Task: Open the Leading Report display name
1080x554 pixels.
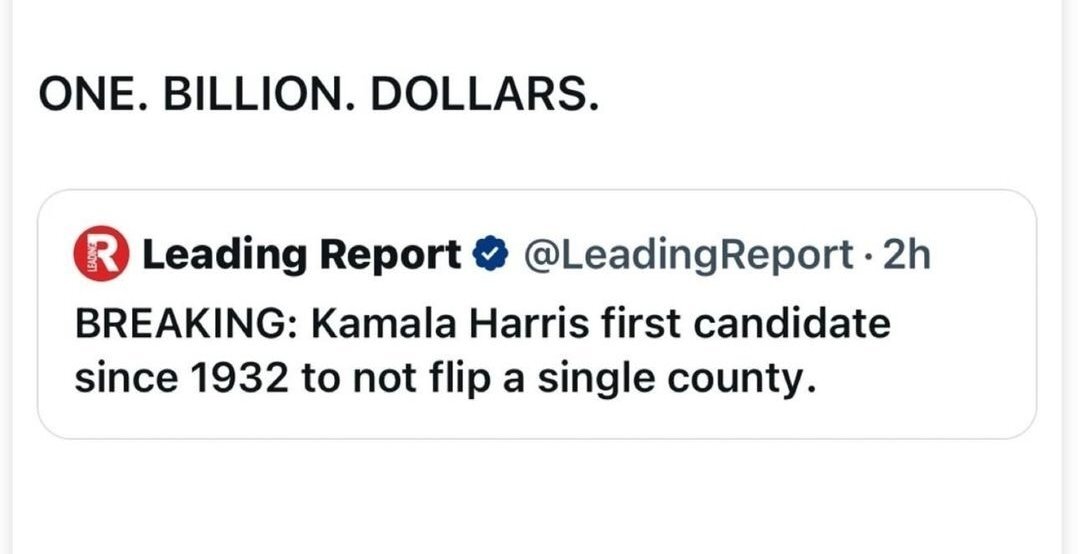Action: point(301,257)
